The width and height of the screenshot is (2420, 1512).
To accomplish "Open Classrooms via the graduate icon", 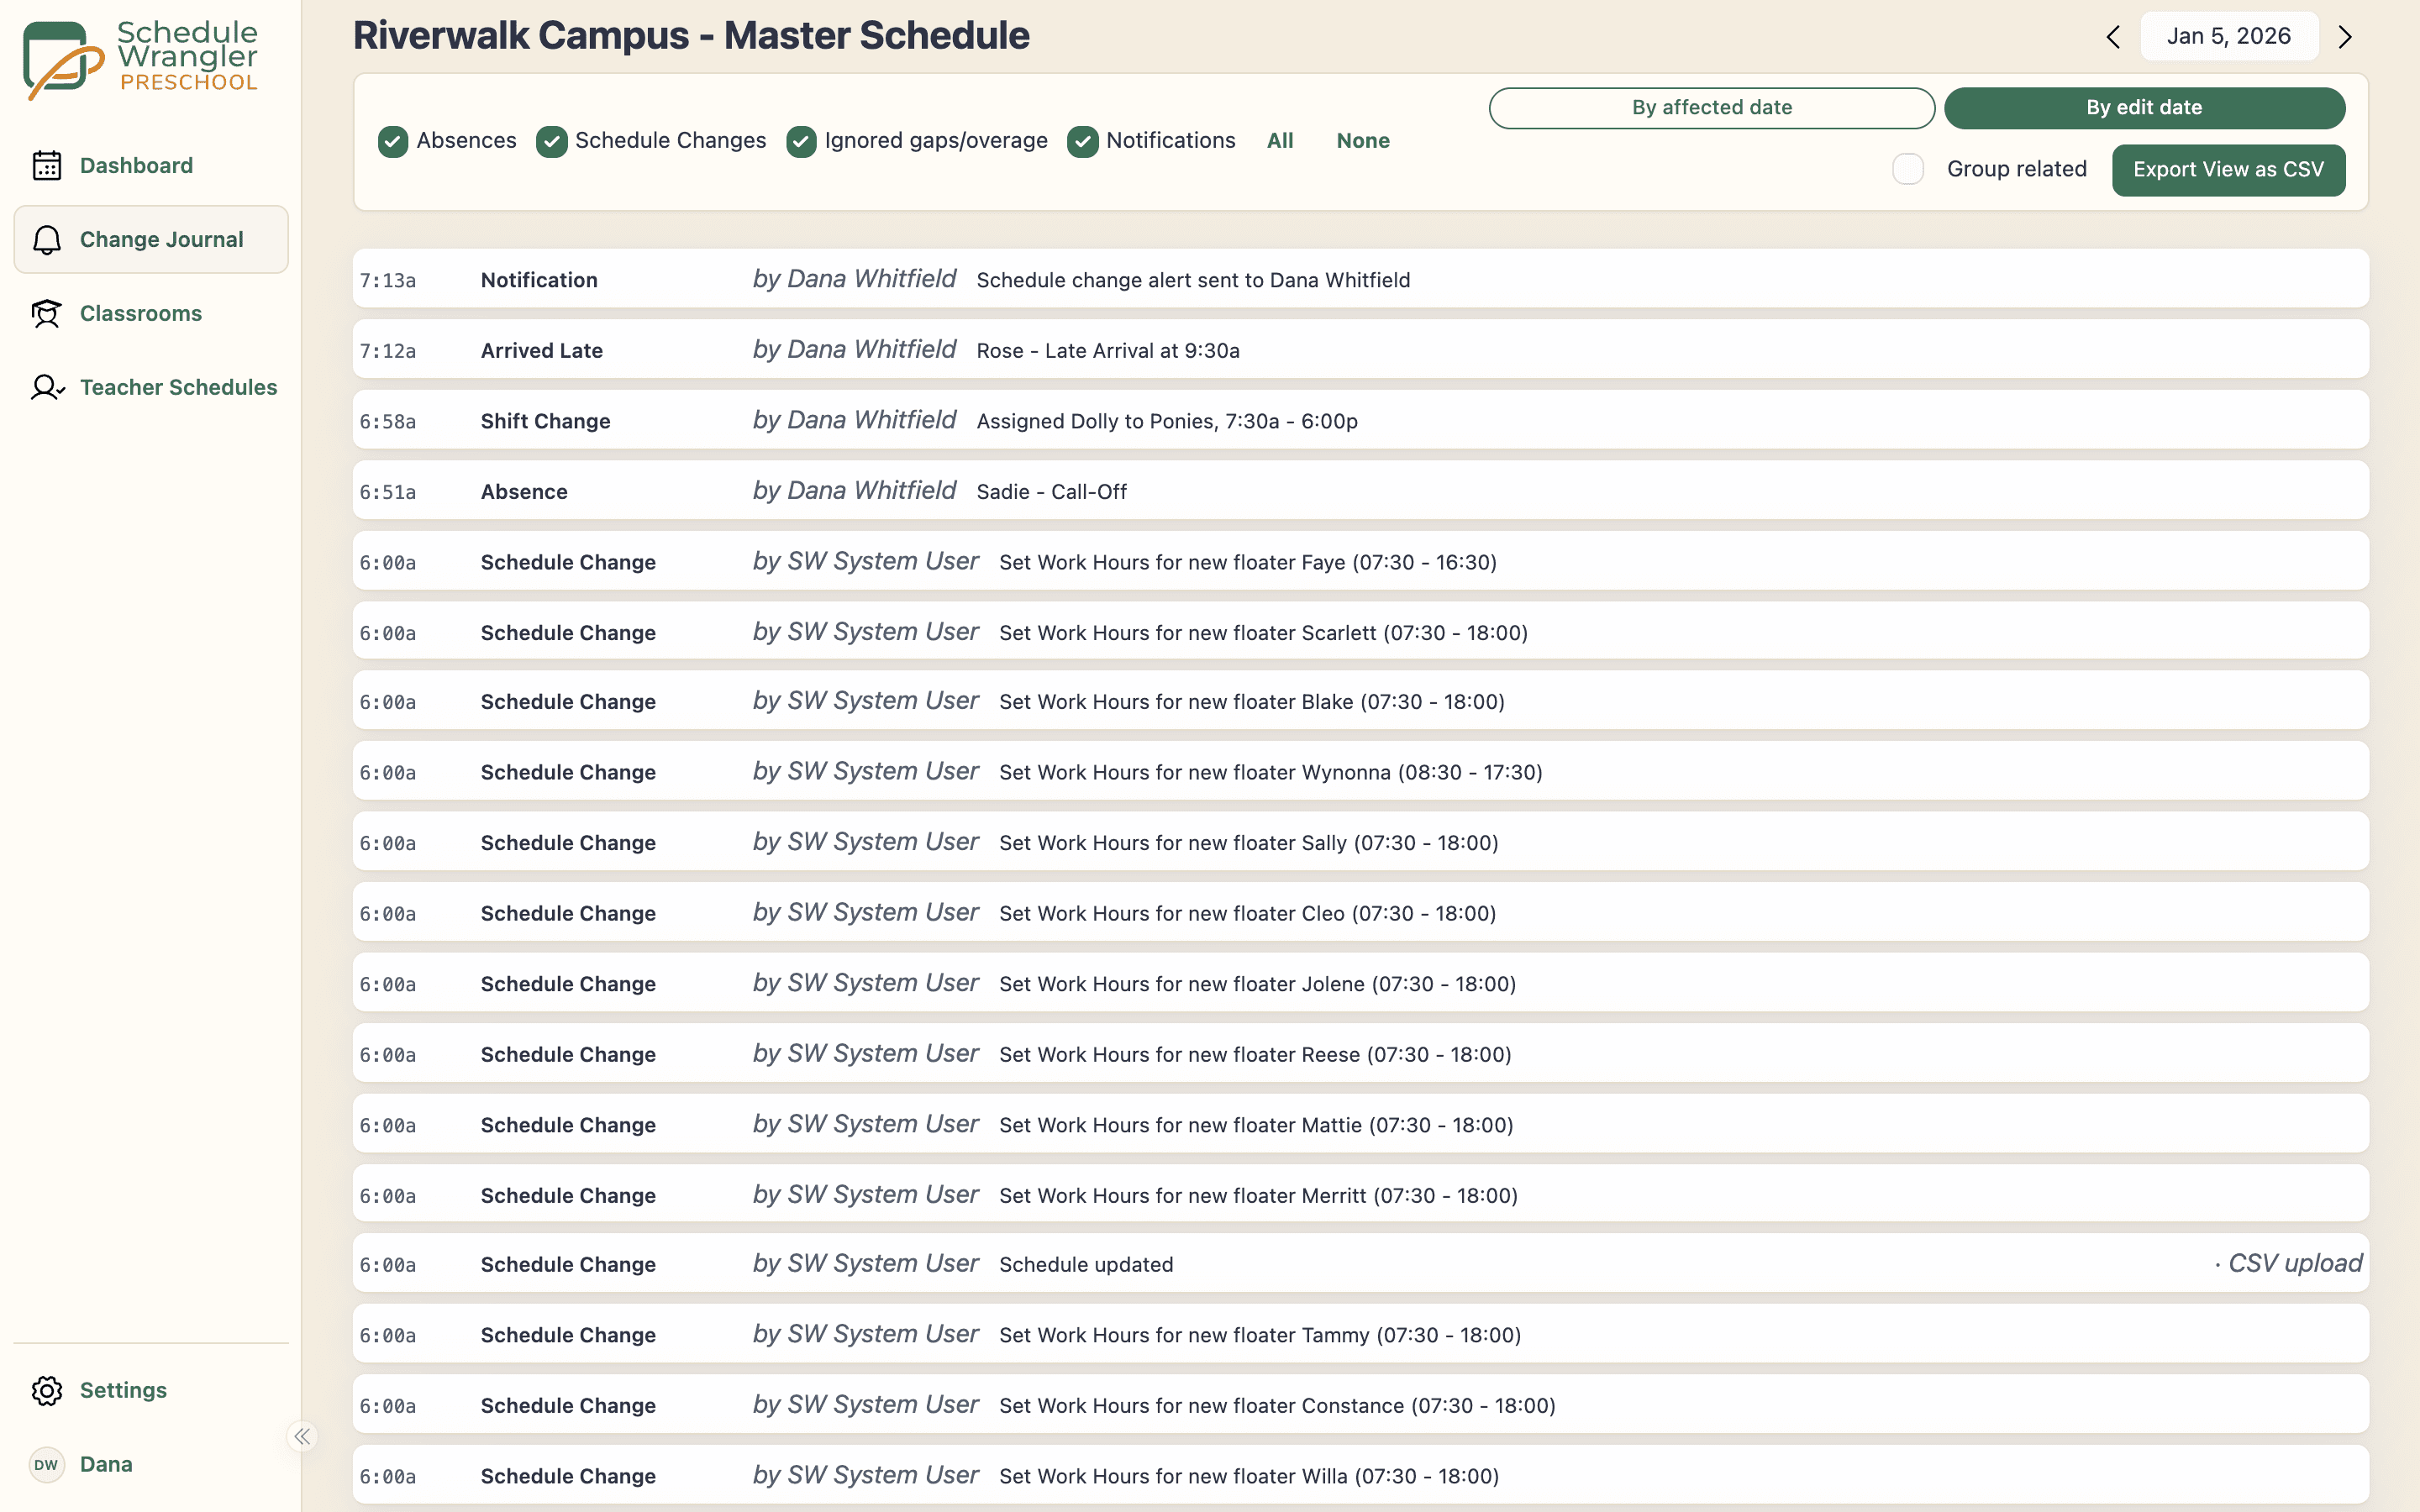I will coord(47,313).
